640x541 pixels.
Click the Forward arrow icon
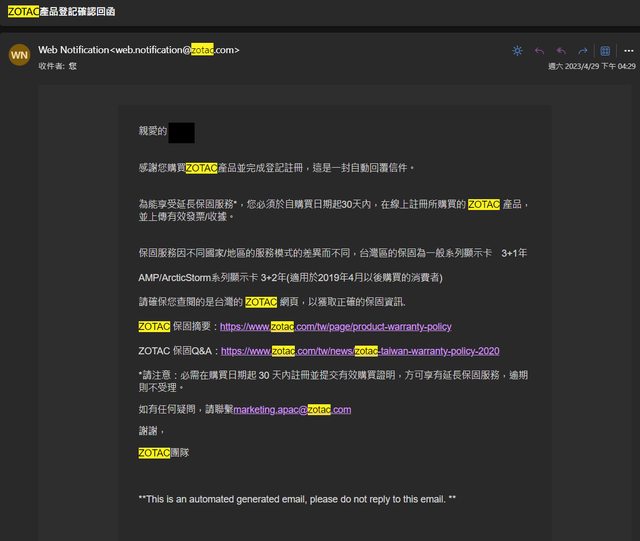tap(582, 50)
